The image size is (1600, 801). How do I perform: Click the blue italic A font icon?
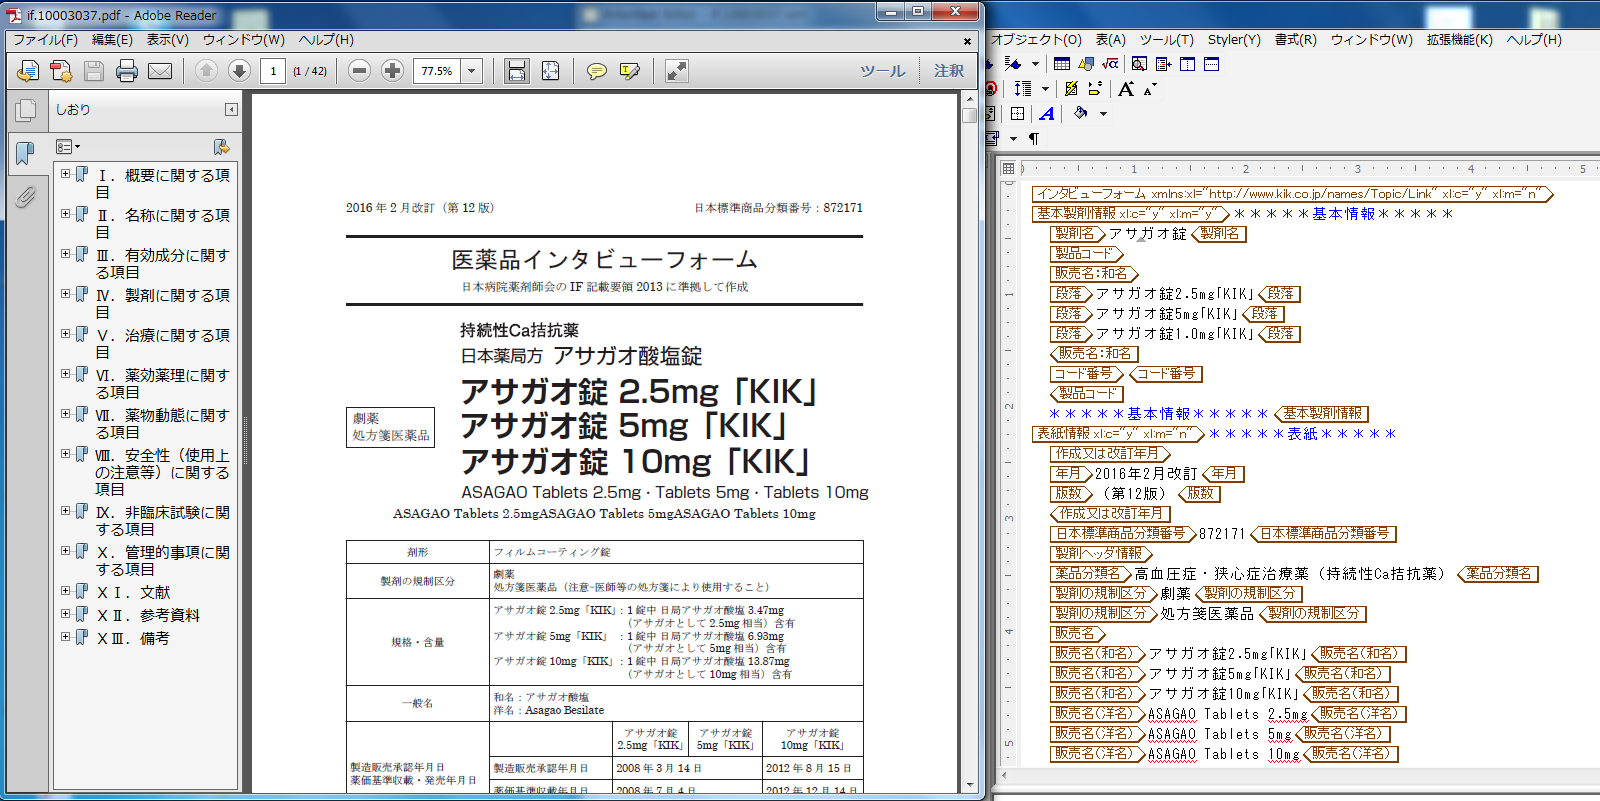1046,114
